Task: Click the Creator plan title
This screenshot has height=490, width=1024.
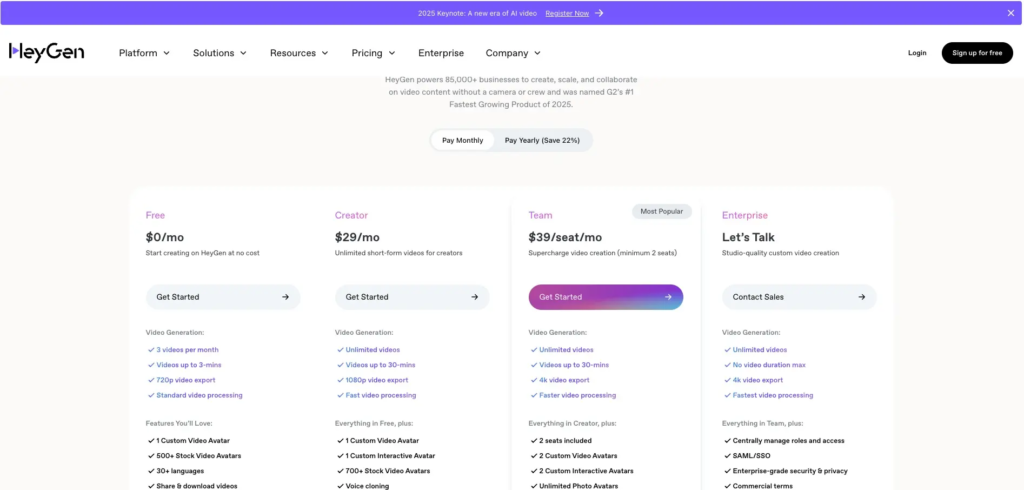Action: click(x=351, y=215)
